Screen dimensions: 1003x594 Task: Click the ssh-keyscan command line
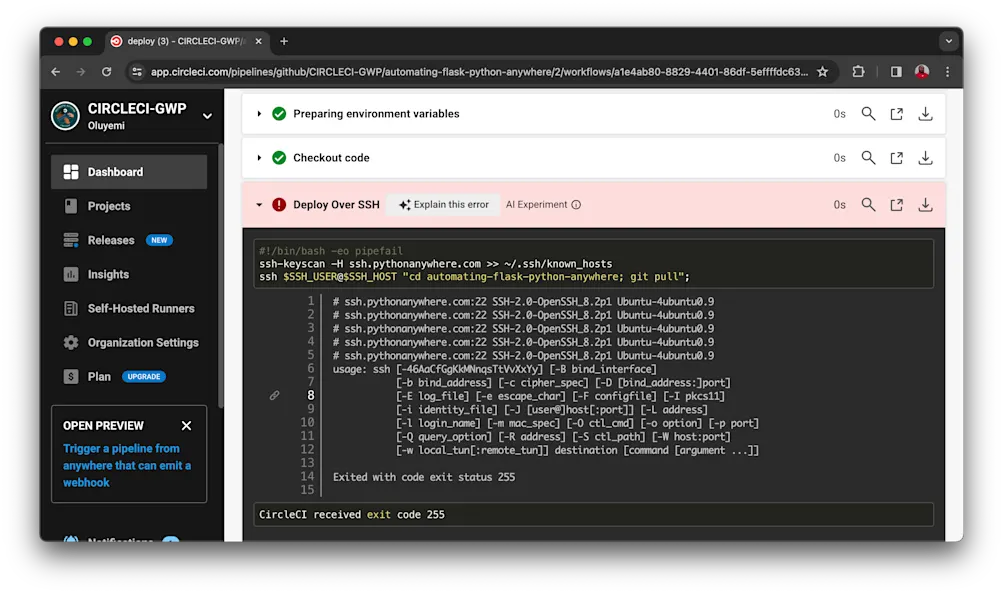[436, 264]
